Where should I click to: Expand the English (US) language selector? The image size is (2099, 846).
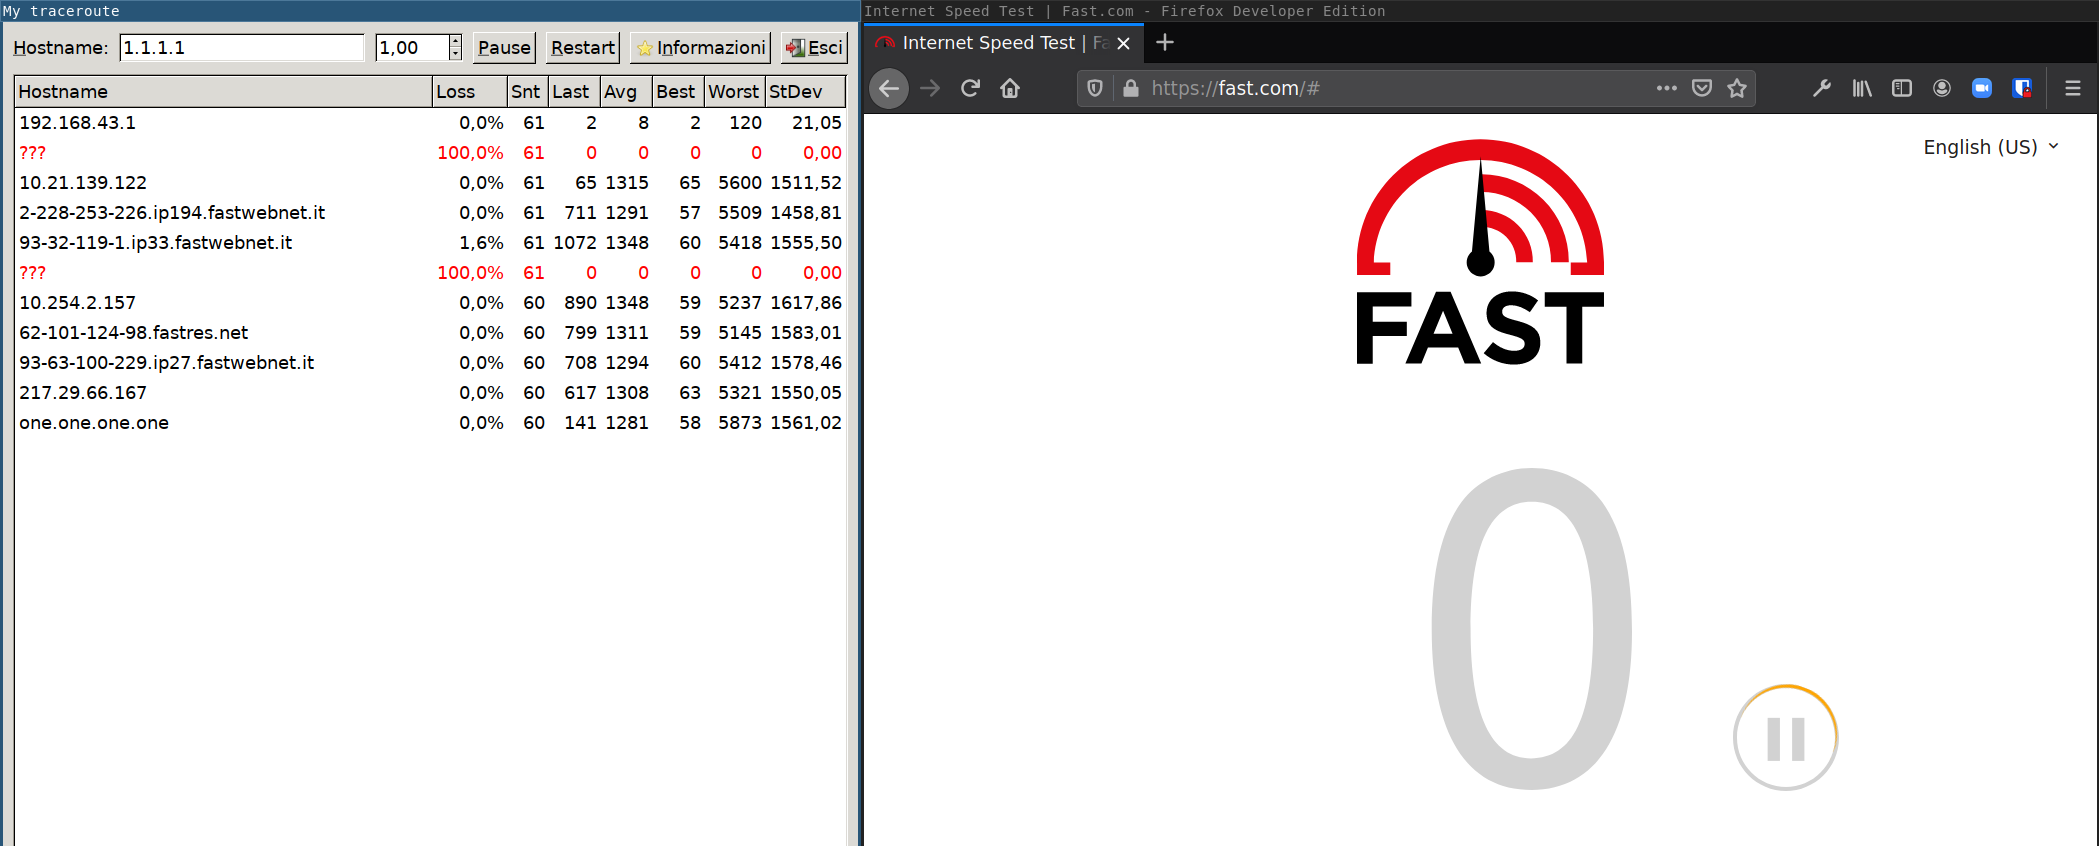[1989, 147]
